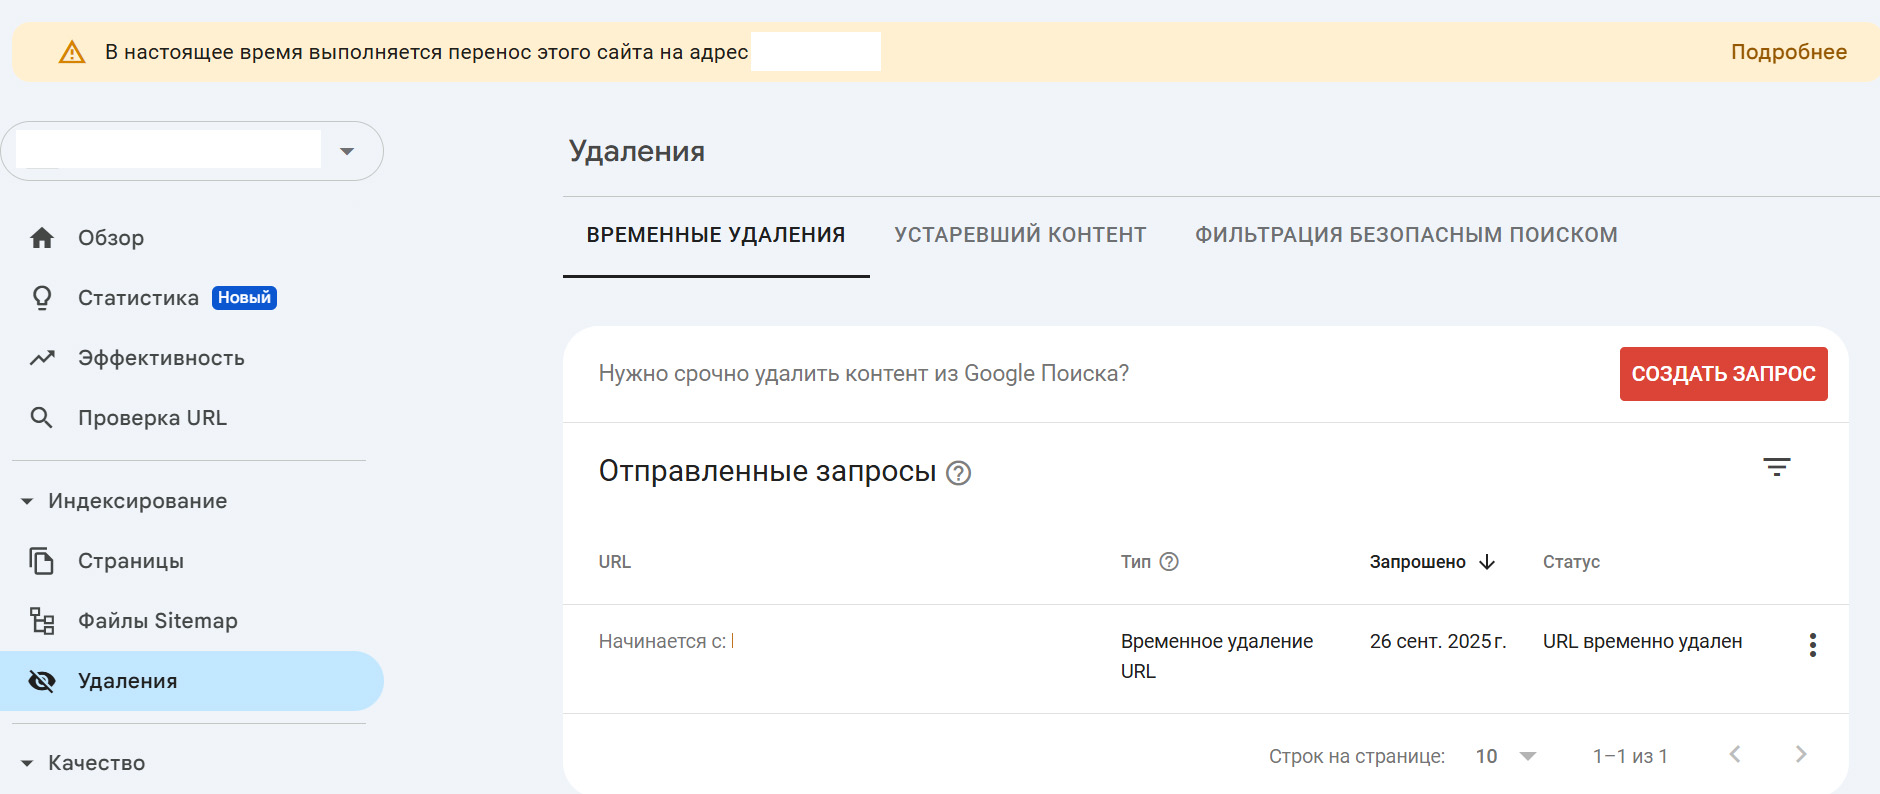Open the Performance trend icon

(x=42, y=358)
